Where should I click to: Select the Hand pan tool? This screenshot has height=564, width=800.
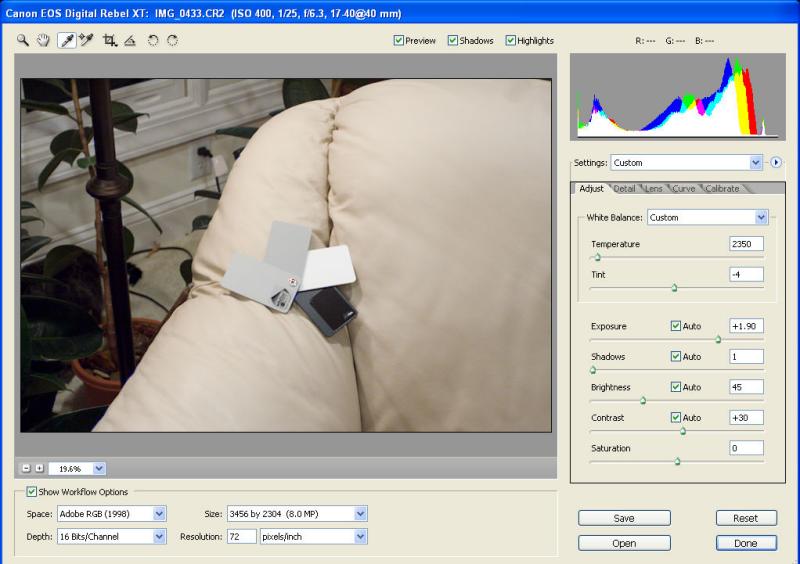point(44,40)
